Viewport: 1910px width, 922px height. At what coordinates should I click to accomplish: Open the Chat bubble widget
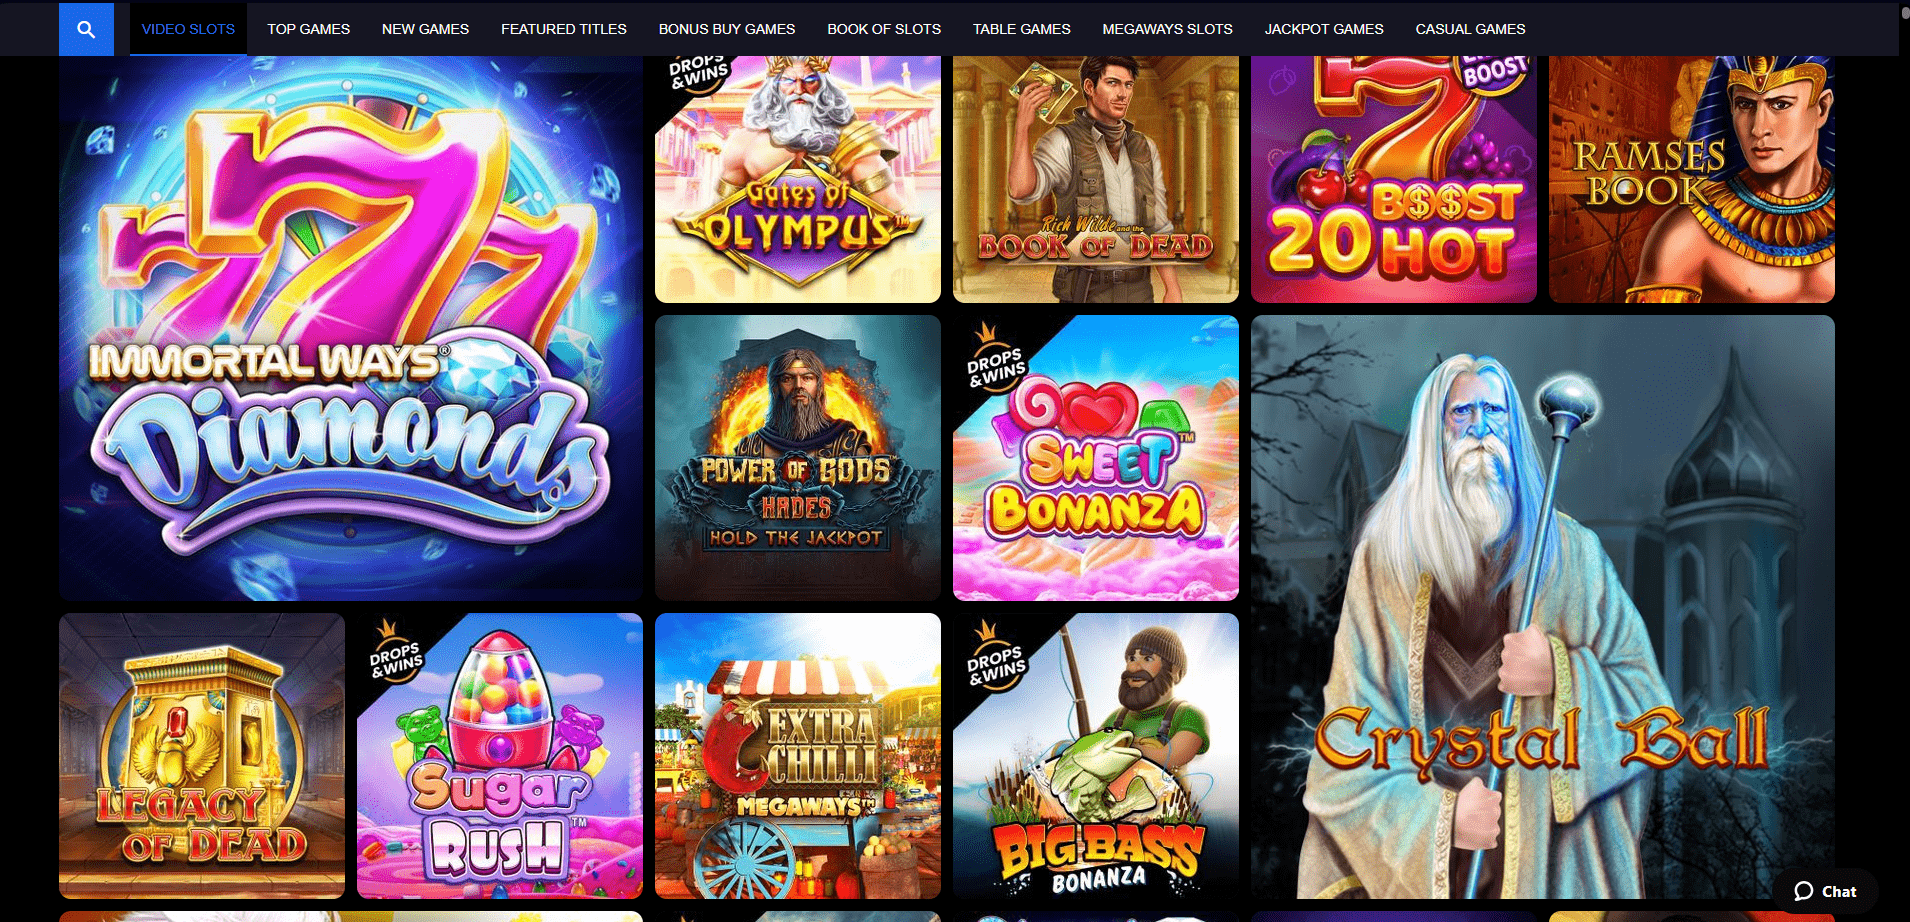[1825, 891]
